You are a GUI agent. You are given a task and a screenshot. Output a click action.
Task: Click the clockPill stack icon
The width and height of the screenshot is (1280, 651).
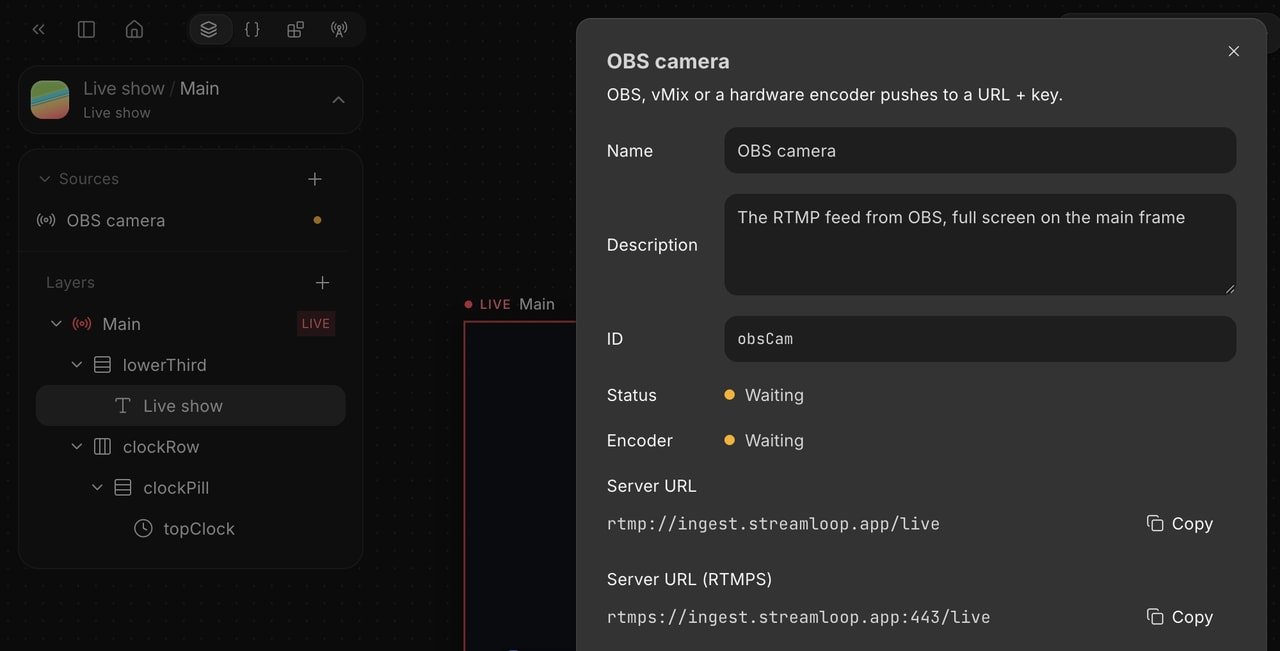tap(123, 488)
